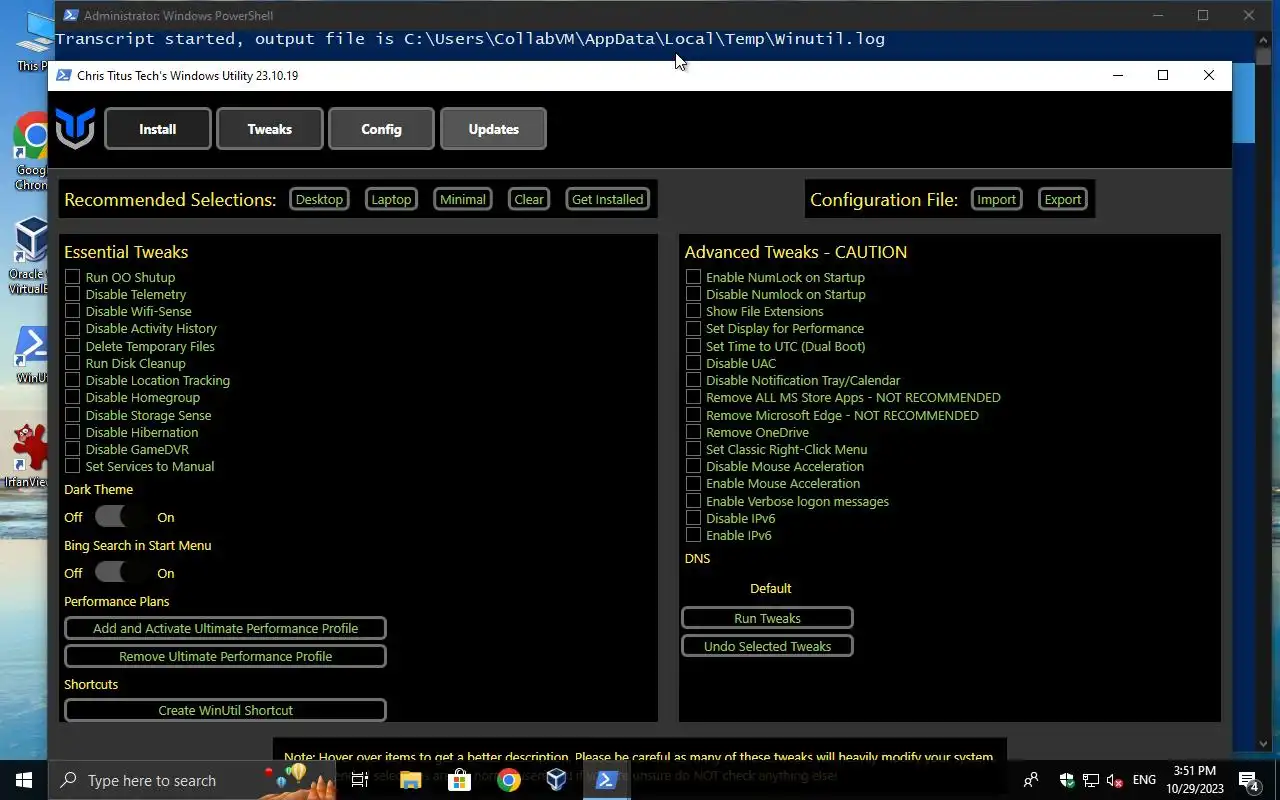The height and width of the screenshot is (800, 1280).
Task: Click the Run Tweaks button
Action: (x=767, y=618)
